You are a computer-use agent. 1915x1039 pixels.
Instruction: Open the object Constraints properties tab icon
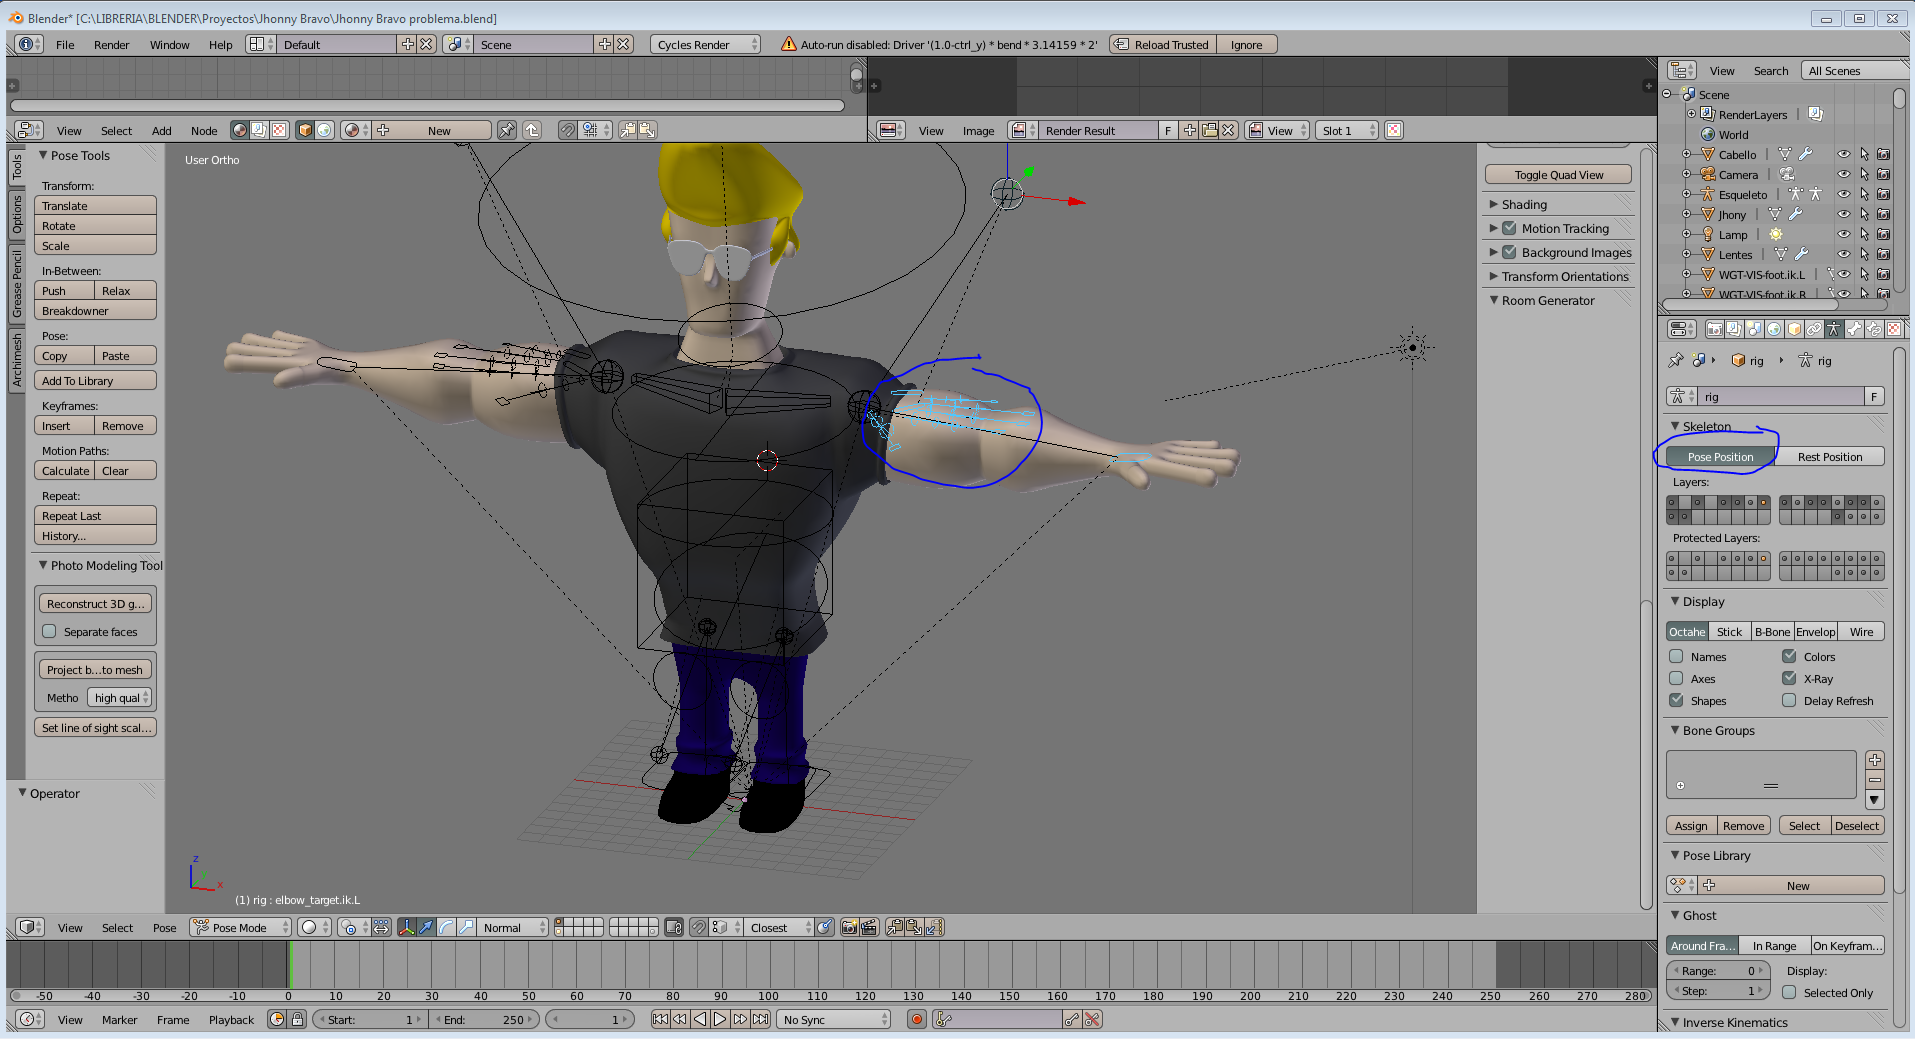click(x=1814, y=329)
